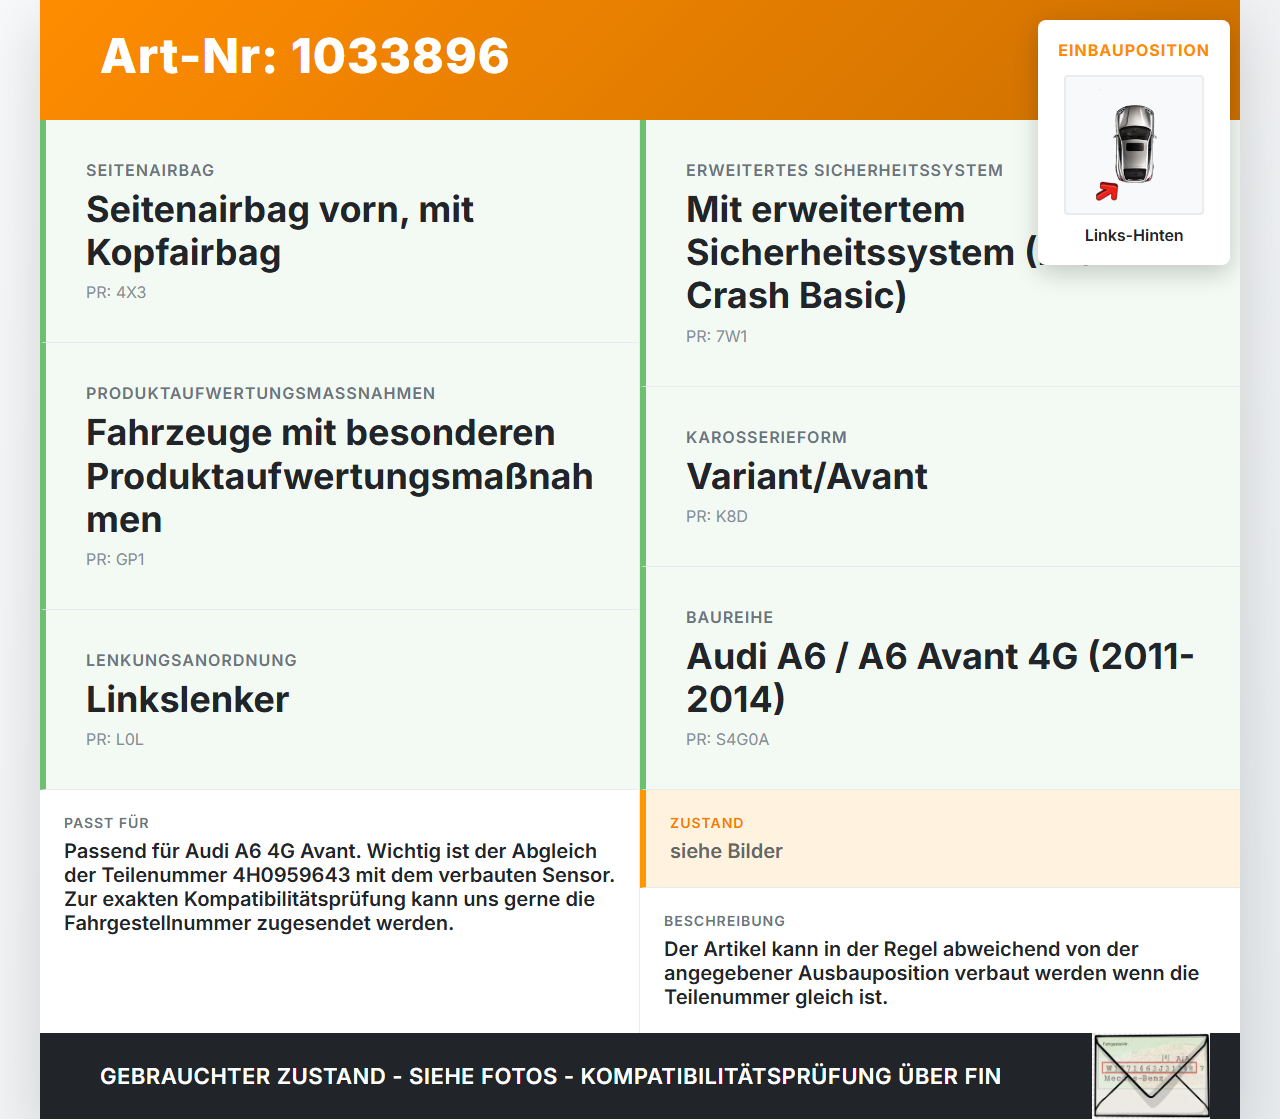Click the PRODUKTAUFWERTUNGSMASSNAHMEN label
The height and width of the screenshot is (1120, 1280).
pos(261,393)
